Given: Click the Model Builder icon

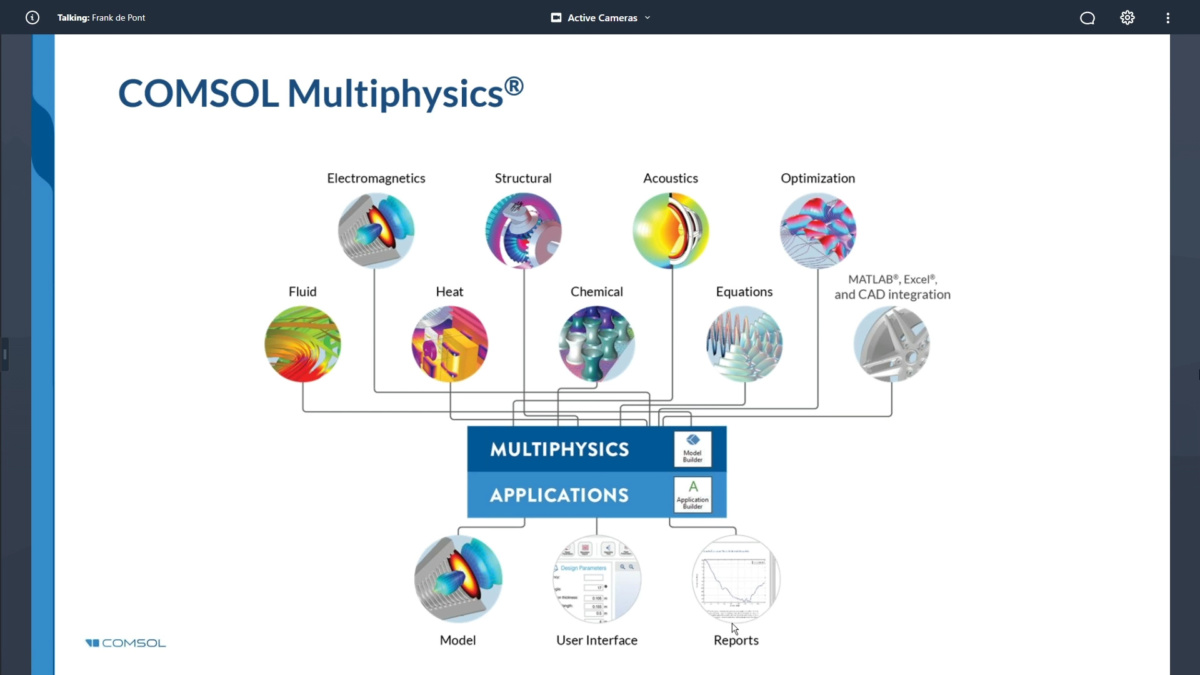Looking at the screenshot, I should (692, 449).
